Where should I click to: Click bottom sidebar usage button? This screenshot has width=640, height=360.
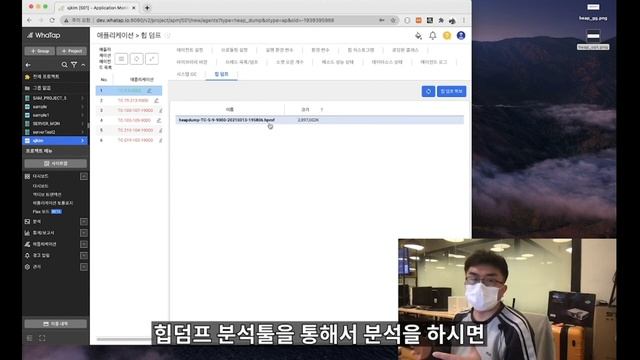(x=56, y=324)
